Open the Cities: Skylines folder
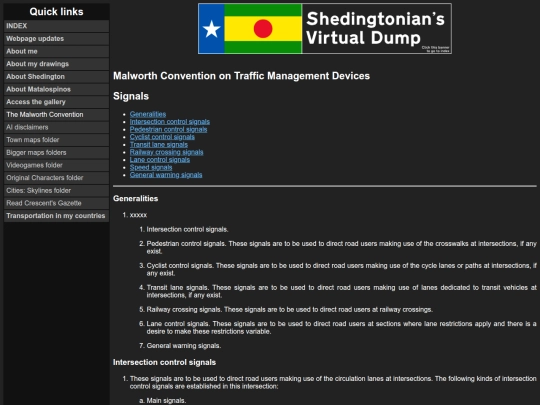The image size is (540, 405). 56,190
